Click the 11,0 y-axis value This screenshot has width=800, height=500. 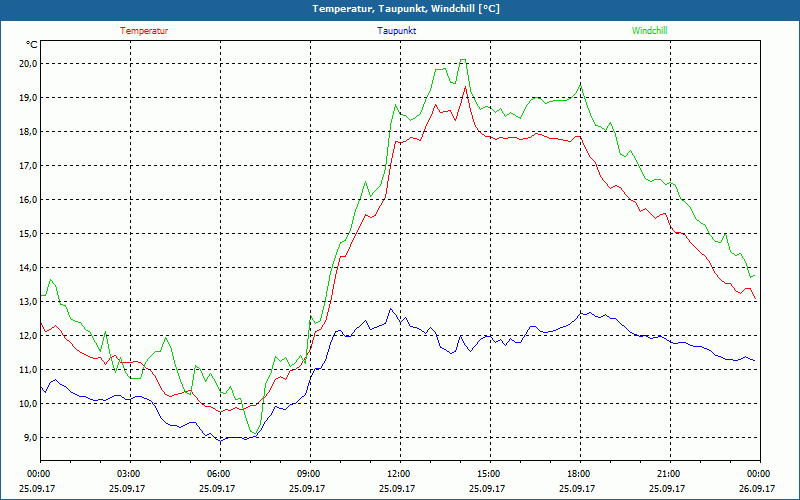[x=28, y=369]
